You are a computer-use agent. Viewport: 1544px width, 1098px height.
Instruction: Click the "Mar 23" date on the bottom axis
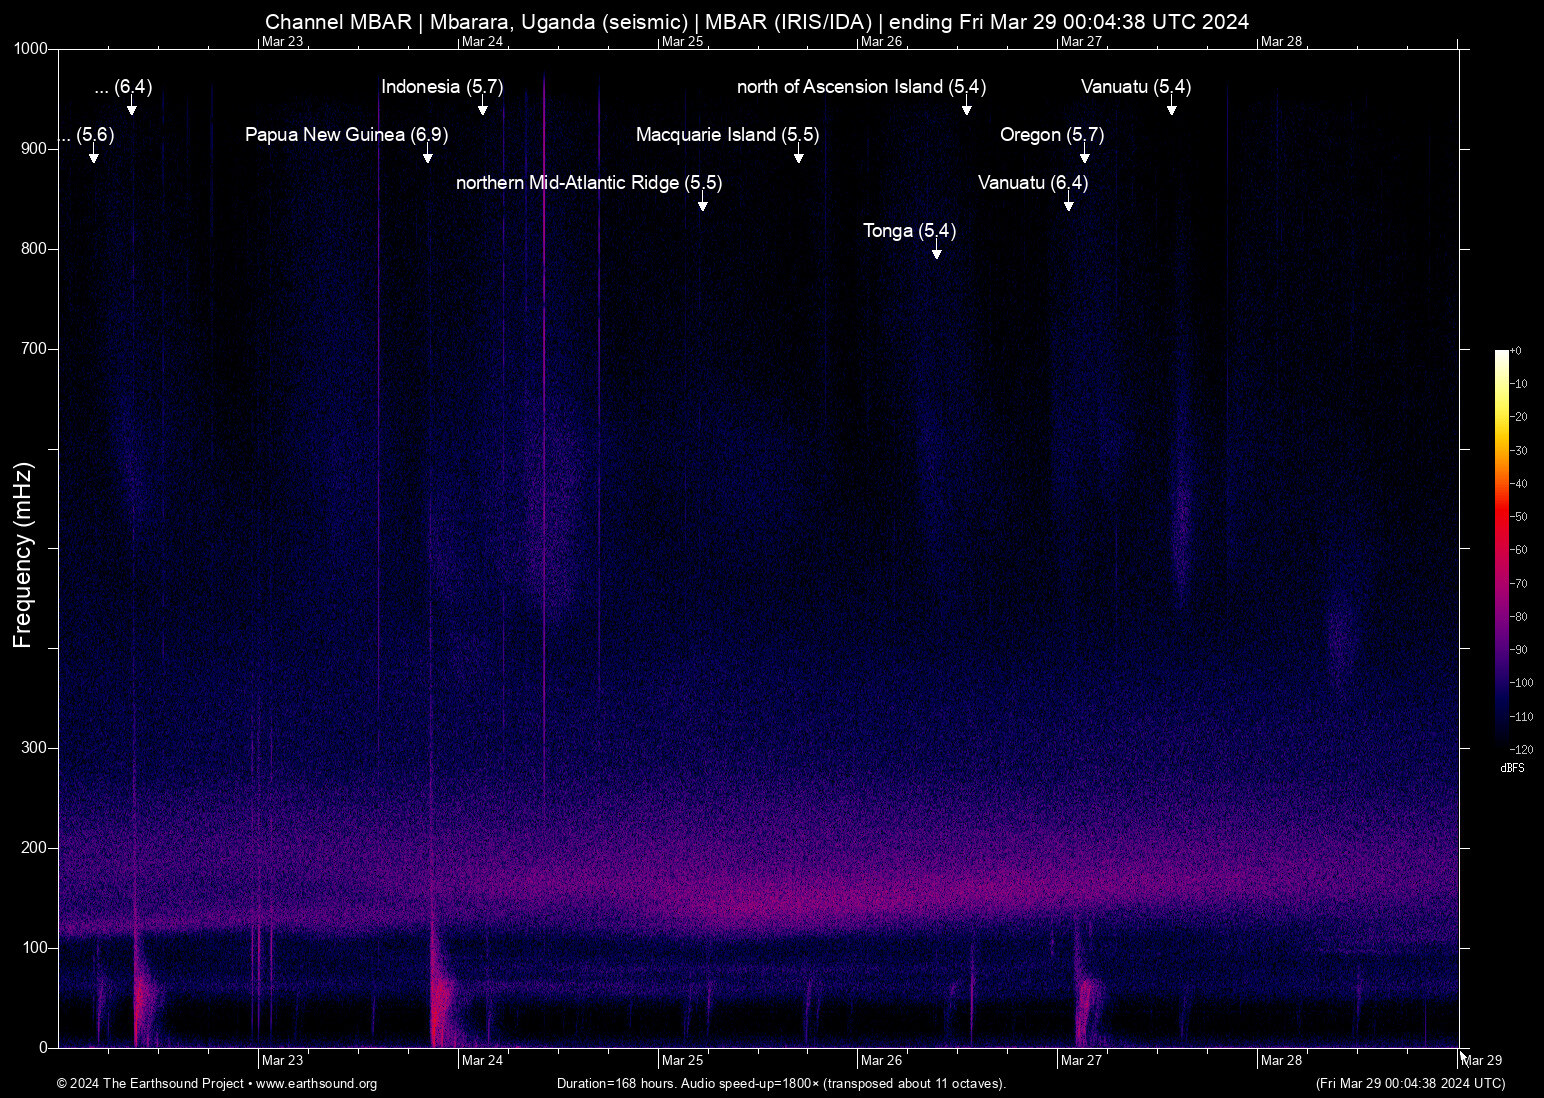pyautogui.click(x=282, y=1060)
